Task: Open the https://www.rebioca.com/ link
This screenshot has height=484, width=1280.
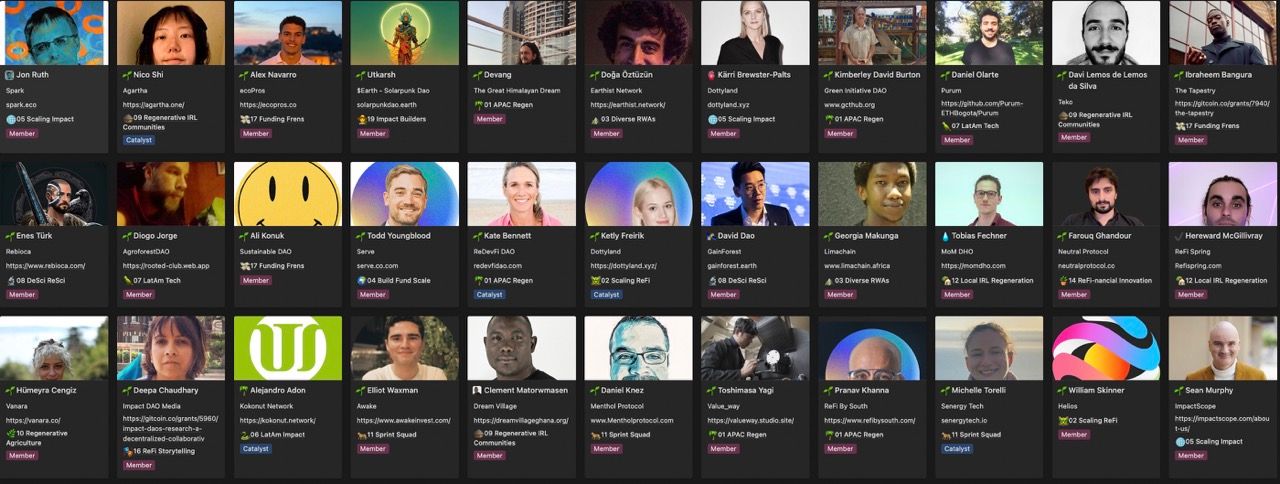Action: pyautogui.click(x=45, y=266)
